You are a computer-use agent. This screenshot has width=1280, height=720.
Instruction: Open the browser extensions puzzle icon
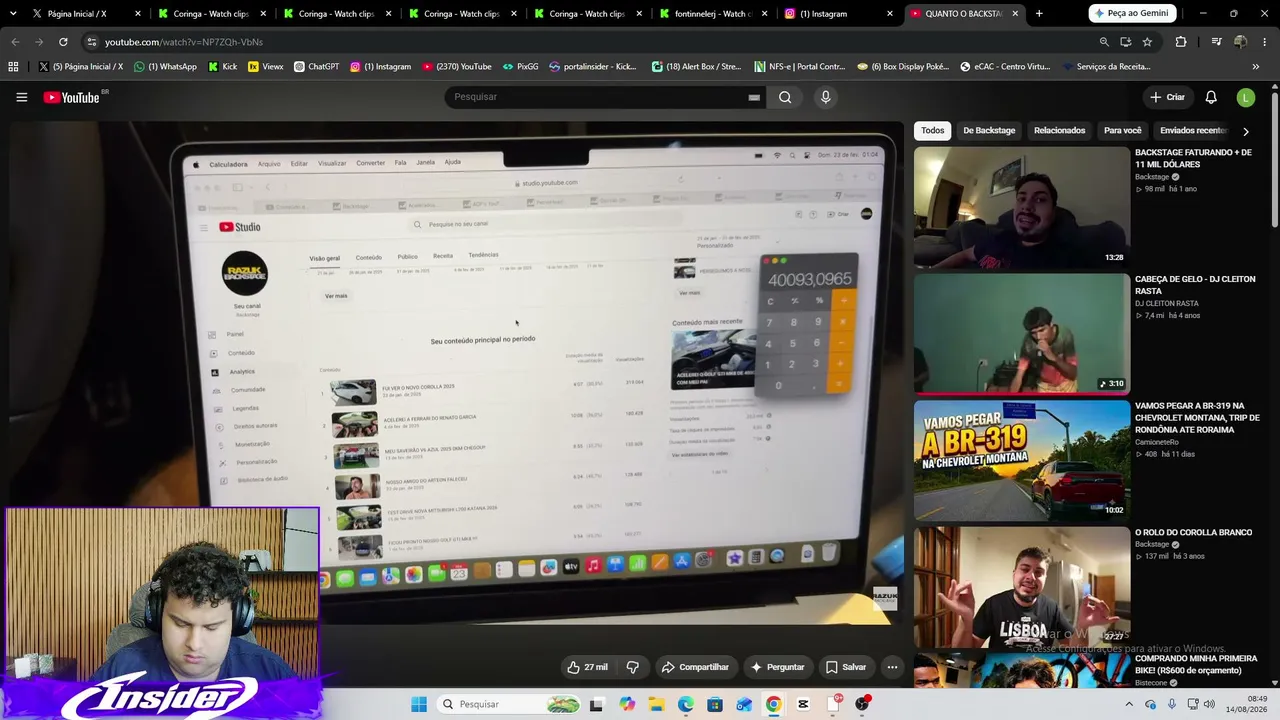click(1181, 42)
